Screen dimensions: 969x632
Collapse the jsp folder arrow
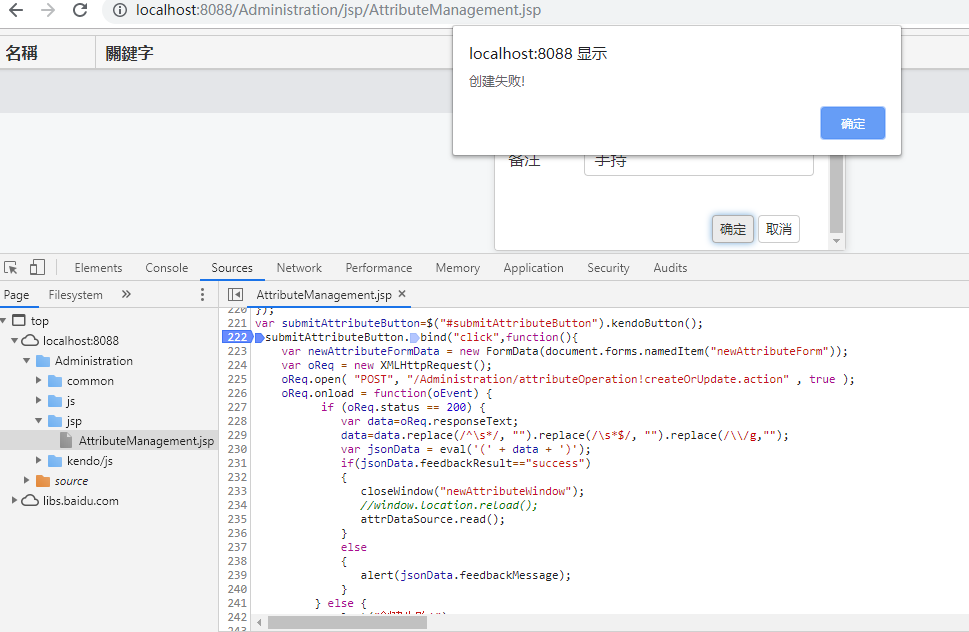(x=38, y=421)
